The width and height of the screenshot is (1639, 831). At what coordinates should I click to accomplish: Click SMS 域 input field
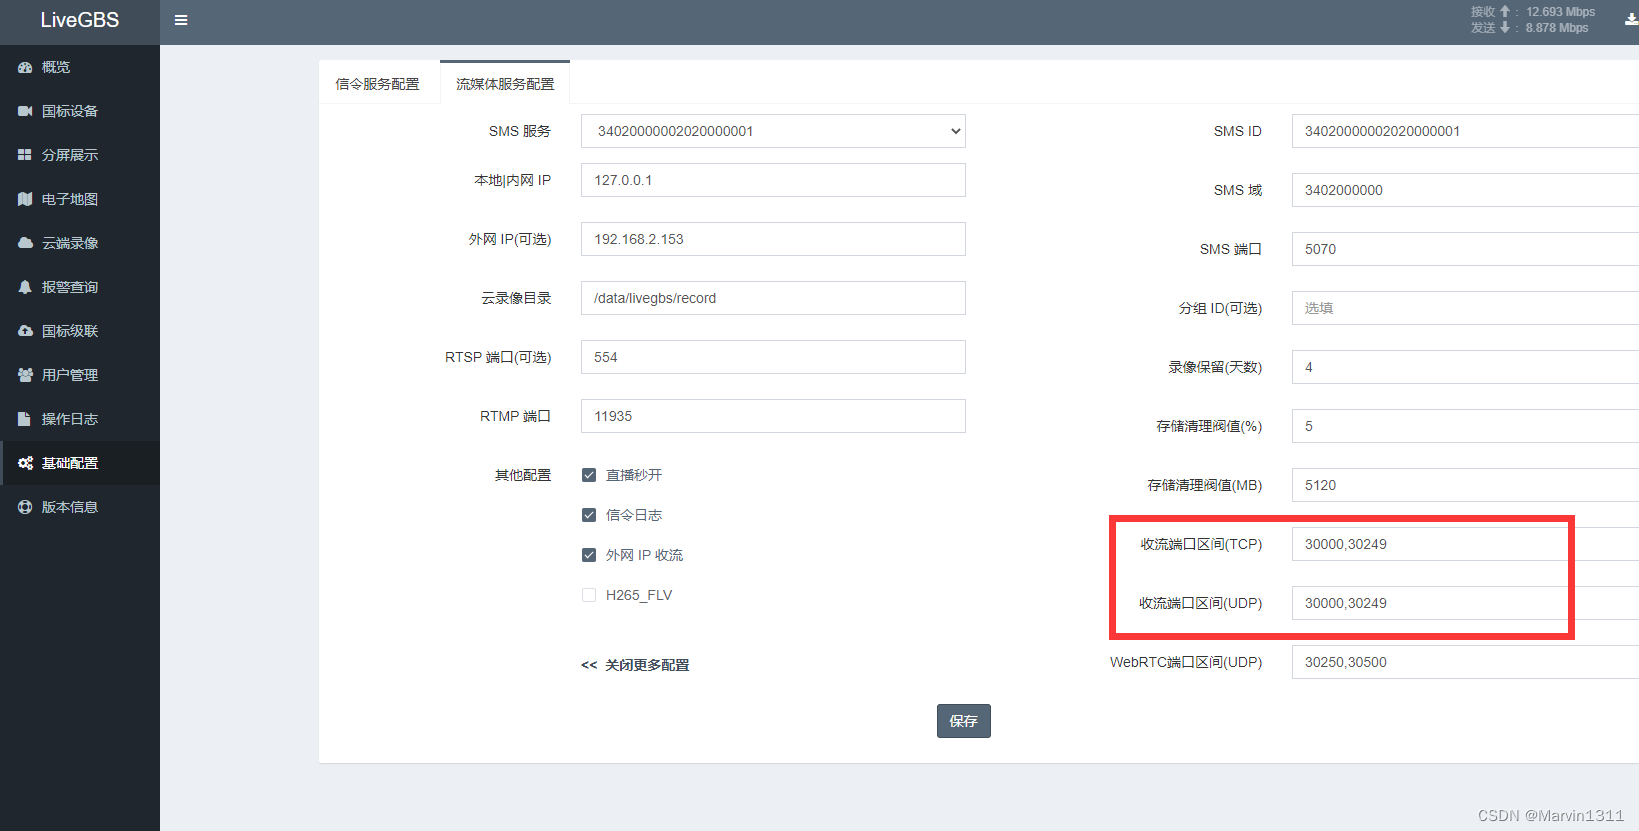pos(1465,190)
